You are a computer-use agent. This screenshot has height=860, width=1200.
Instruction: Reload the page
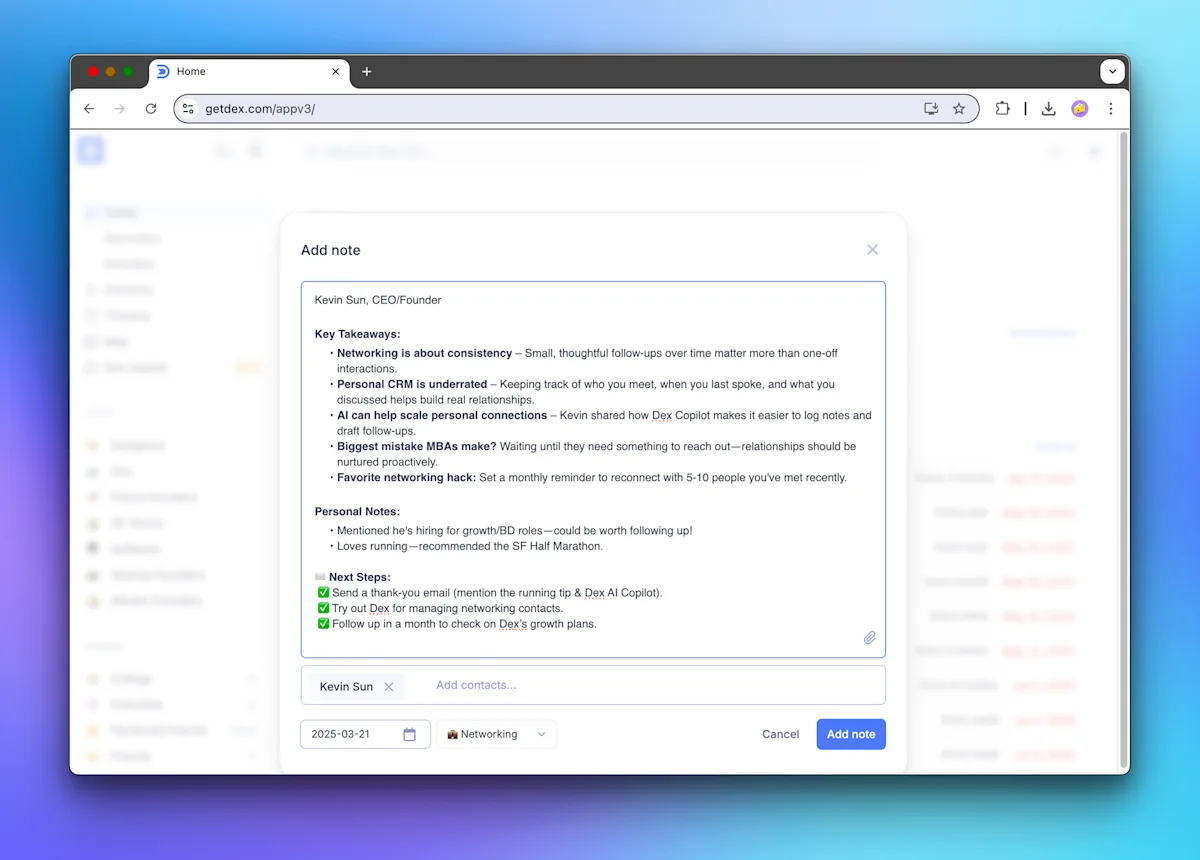pos(151,109)
